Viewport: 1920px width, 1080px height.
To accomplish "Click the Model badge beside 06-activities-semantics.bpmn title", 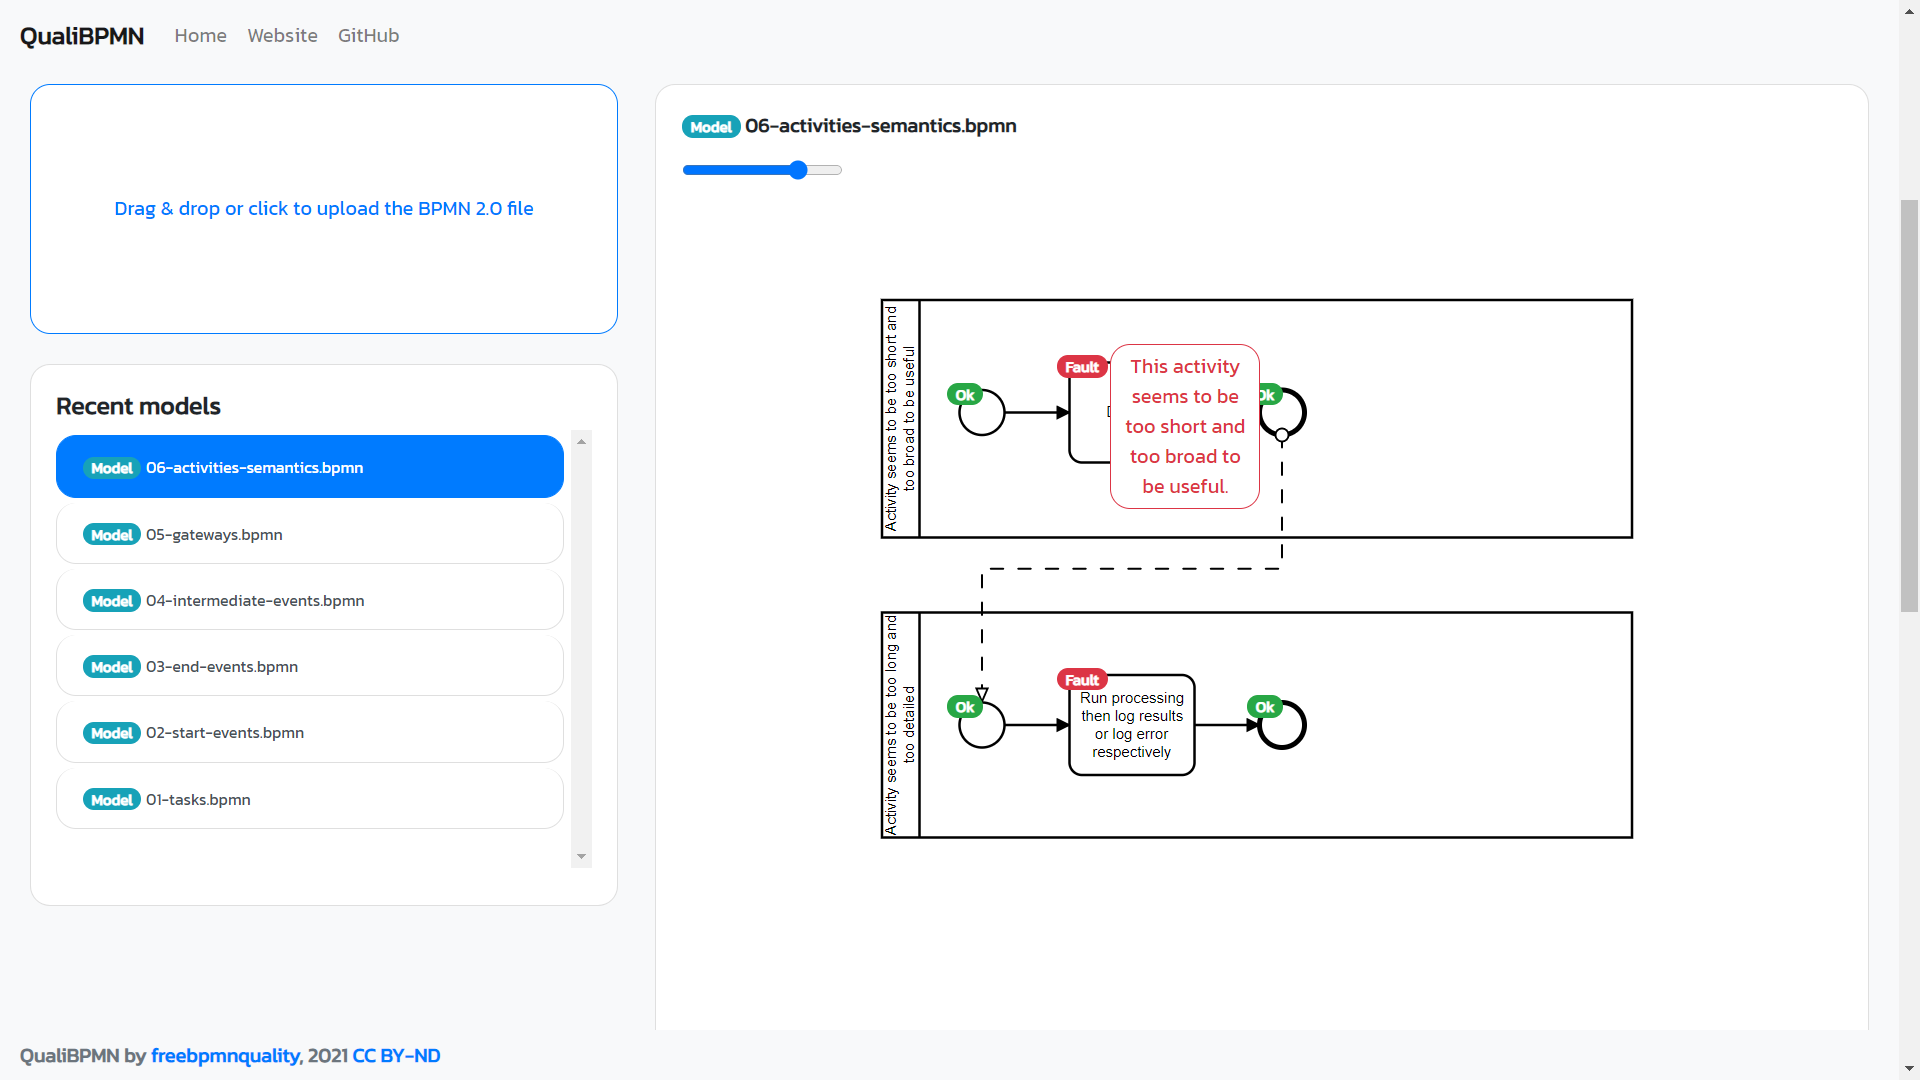I will [711, 126].
